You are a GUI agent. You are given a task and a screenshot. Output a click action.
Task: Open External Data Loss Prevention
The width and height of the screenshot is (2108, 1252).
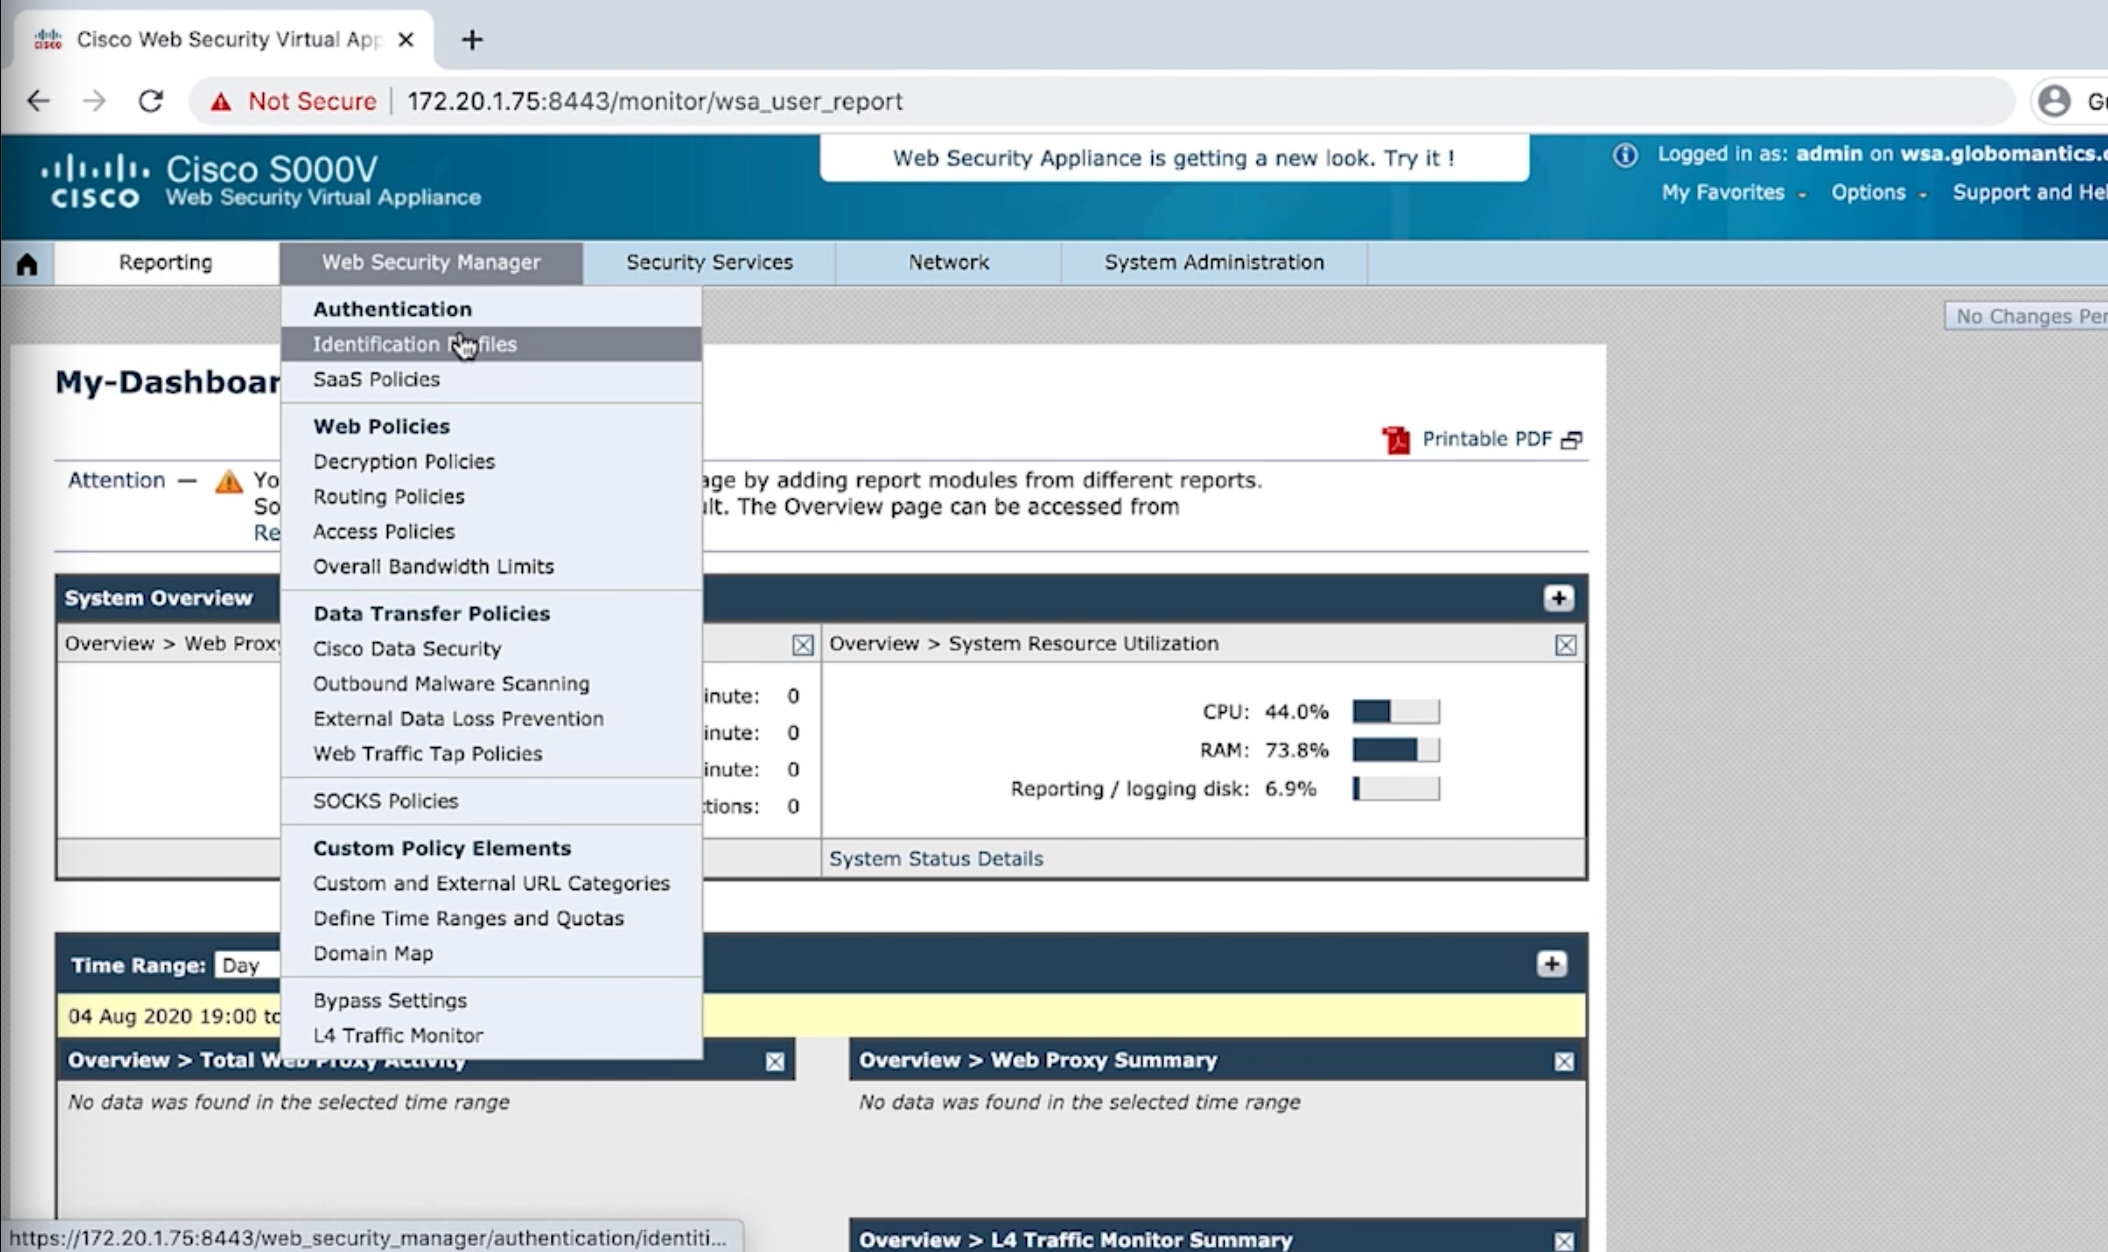point(491,718)
